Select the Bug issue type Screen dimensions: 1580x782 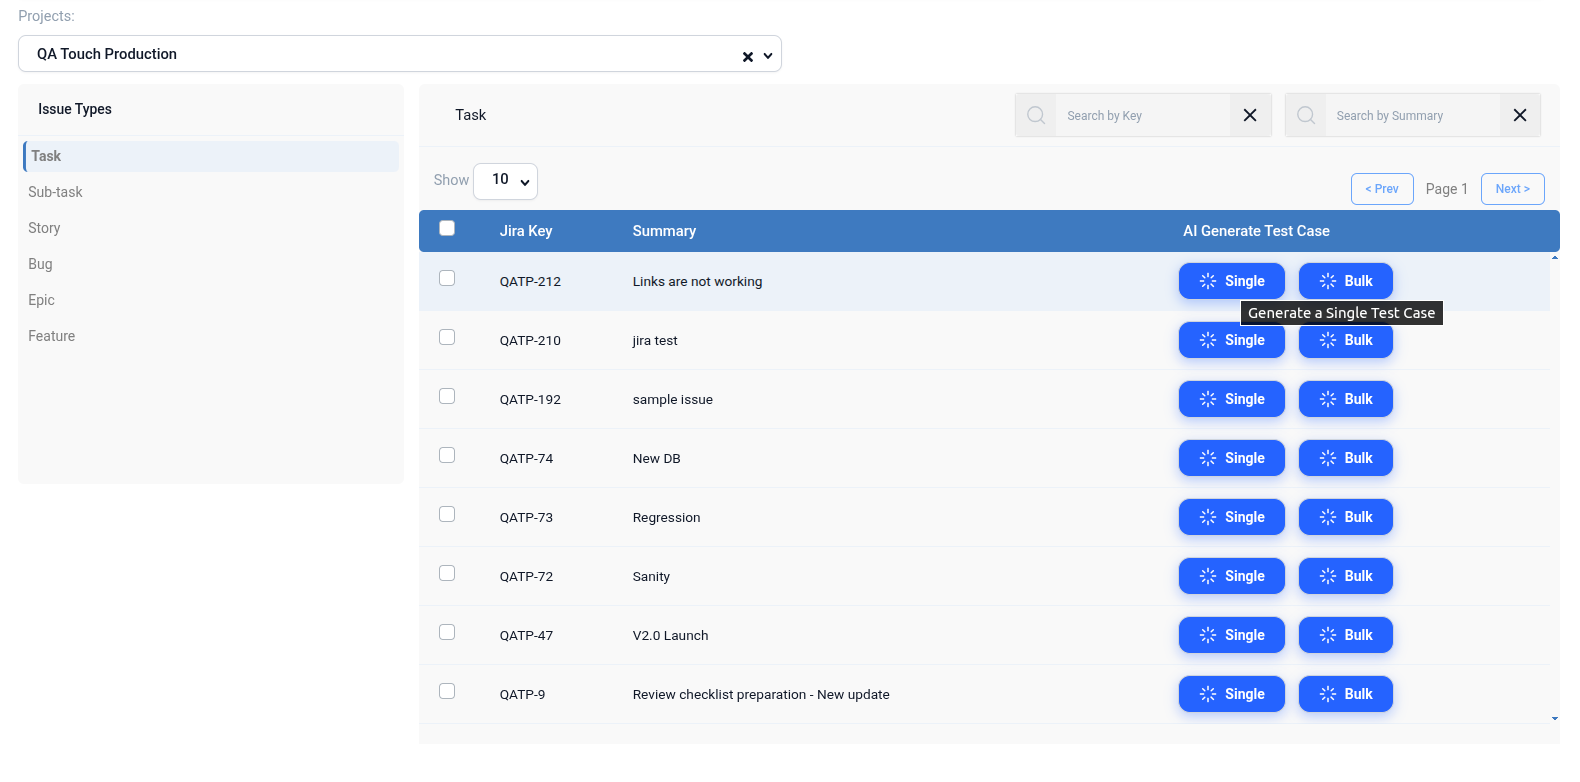(40, 264)
